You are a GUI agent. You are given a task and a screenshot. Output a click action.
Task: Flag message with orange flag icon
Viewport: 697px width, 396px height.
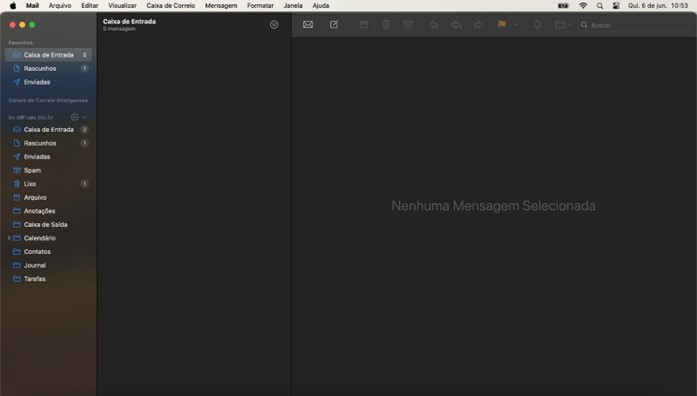tap(502, 24)
